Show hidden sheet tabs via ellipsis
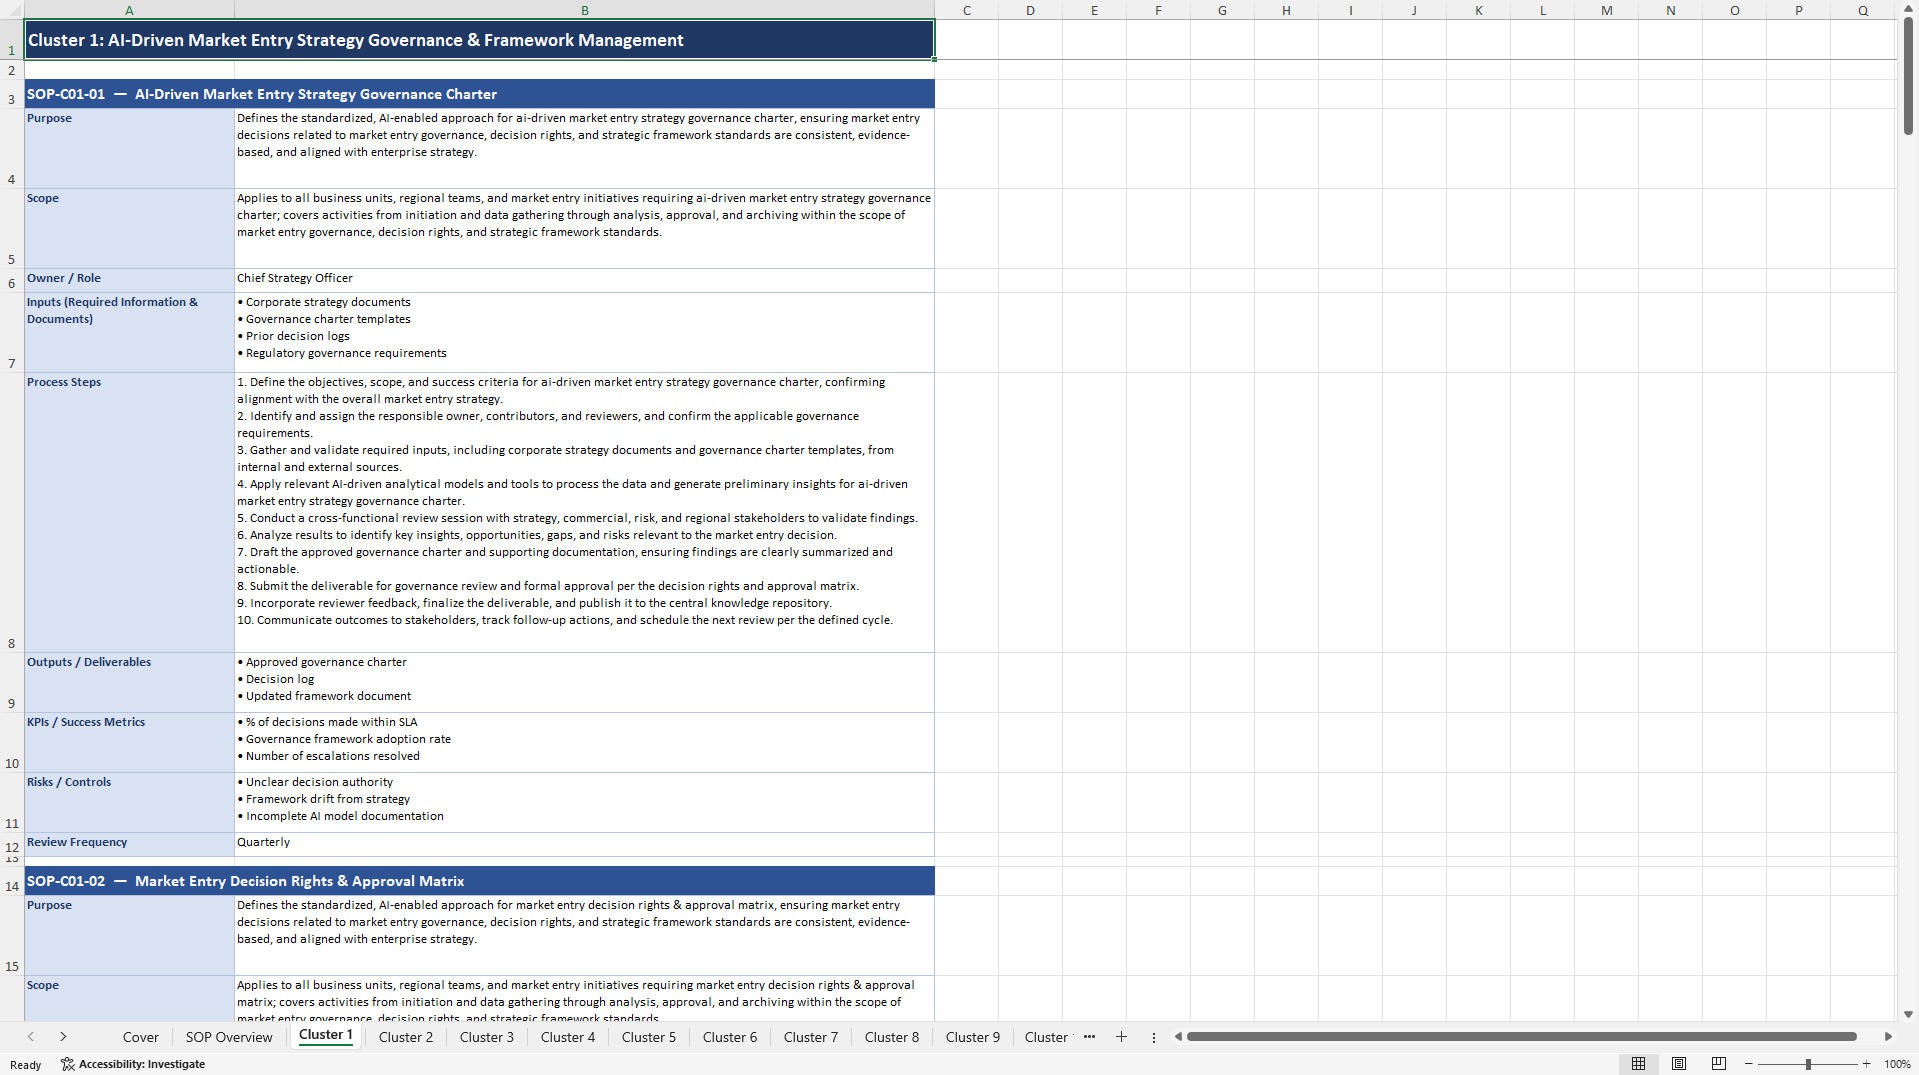This screenshot has height=1075, width=1919. point(1089,1037)
